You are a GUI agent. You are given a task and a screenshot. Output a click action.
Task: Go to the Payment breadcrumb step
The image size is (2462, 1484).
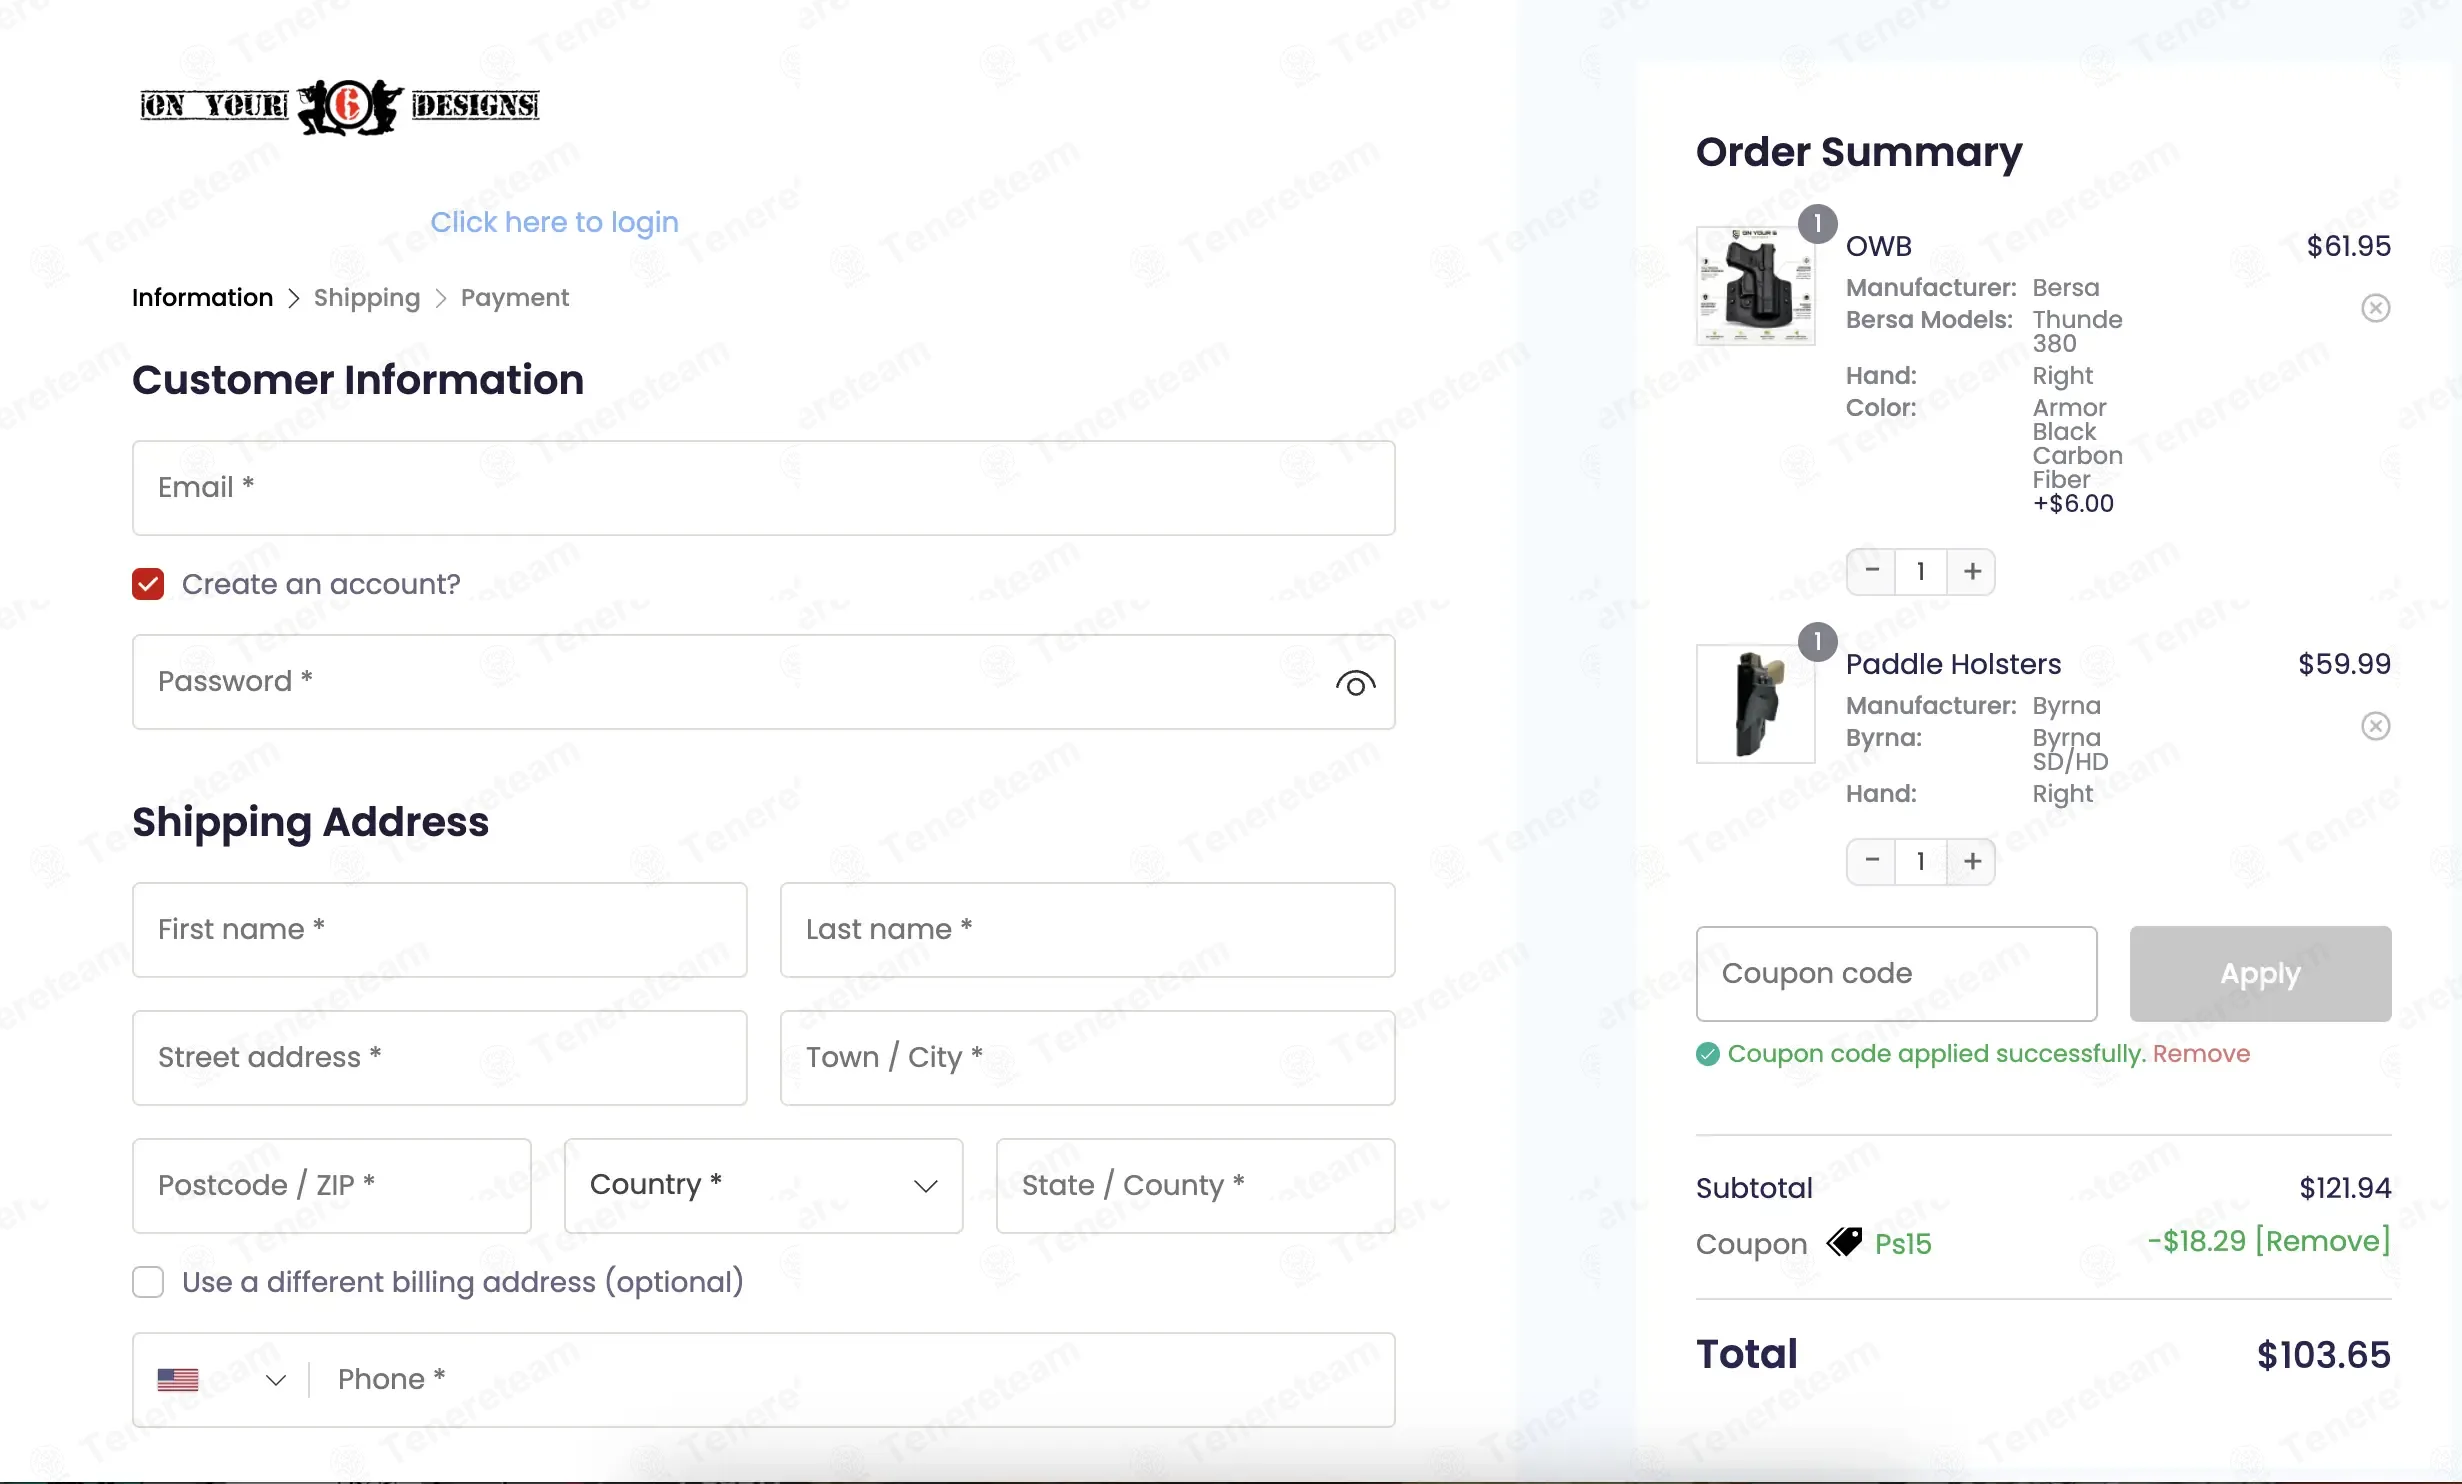pos(514,298)
